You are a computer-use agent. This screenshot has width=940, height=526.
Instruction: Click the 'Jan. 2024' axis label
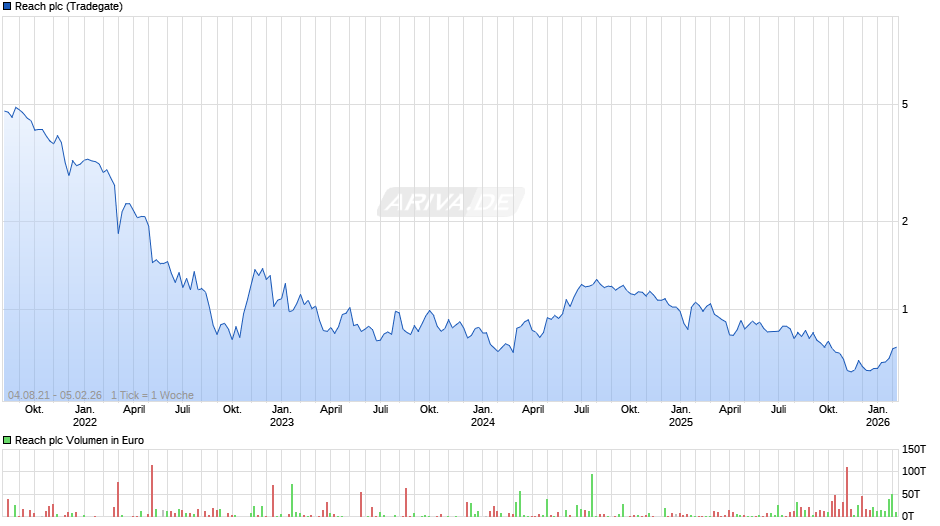coord(483,416)
